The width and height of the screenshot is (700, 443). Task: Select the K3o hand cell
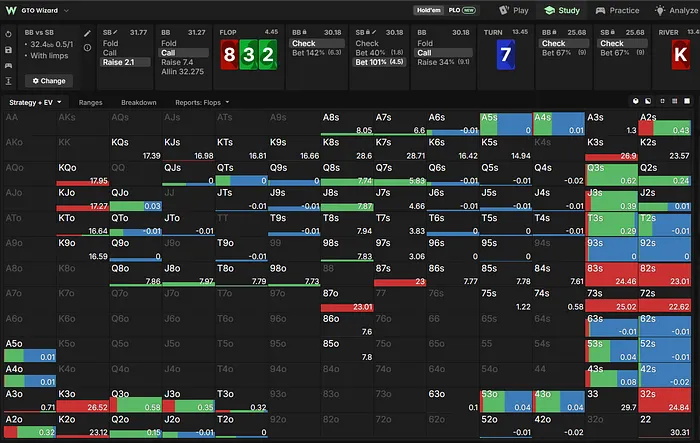[x=83, y=401]
